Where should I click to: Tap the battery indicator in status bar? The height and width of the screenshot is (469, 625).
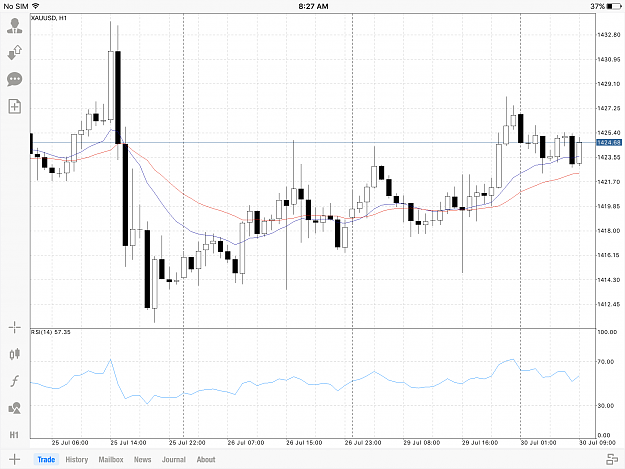click(x=613, y=6)
